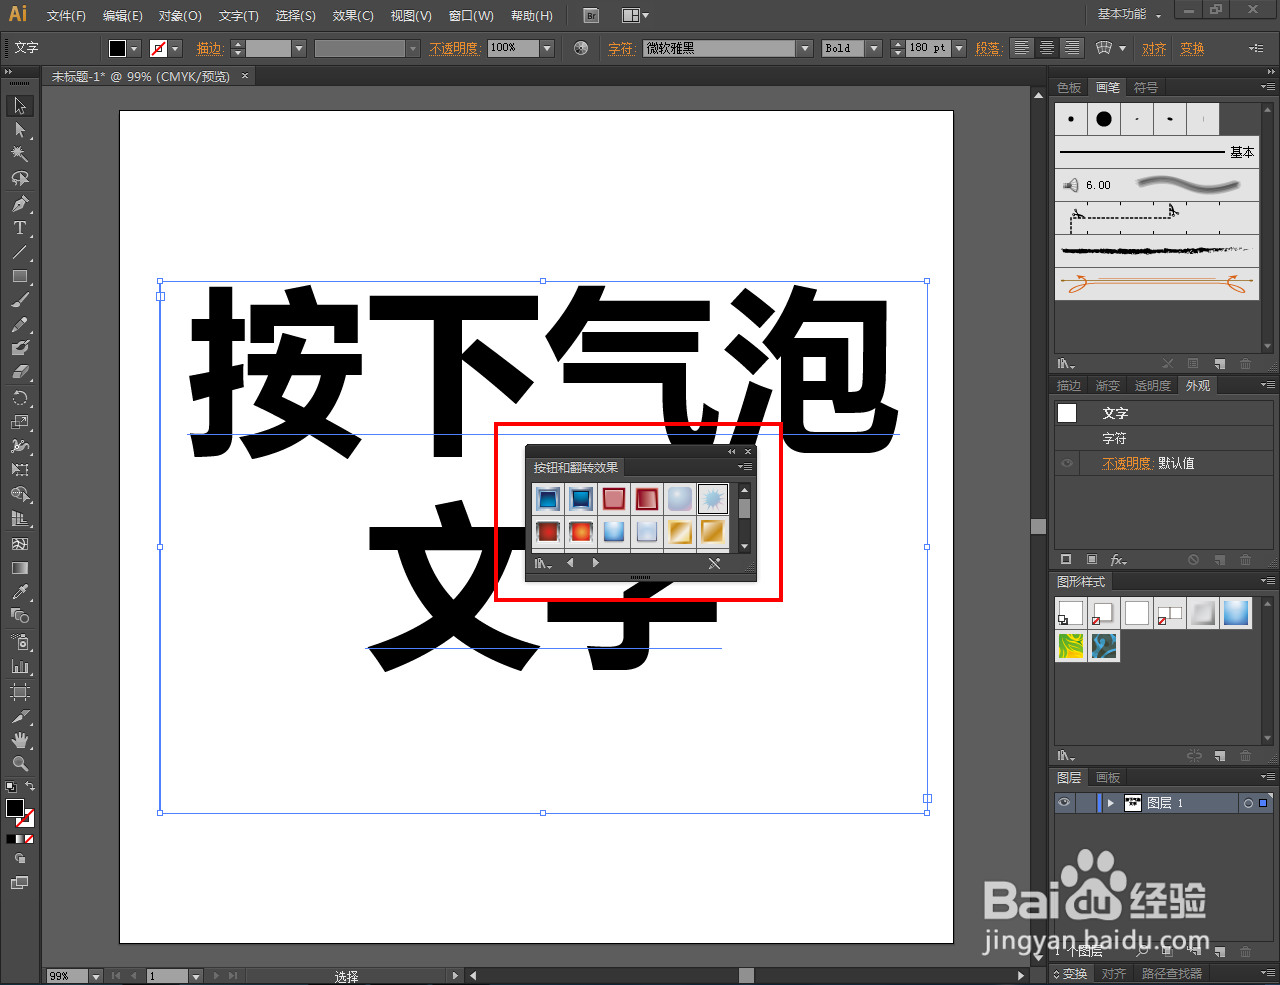Select the Scale tool

tap(20, 422)
